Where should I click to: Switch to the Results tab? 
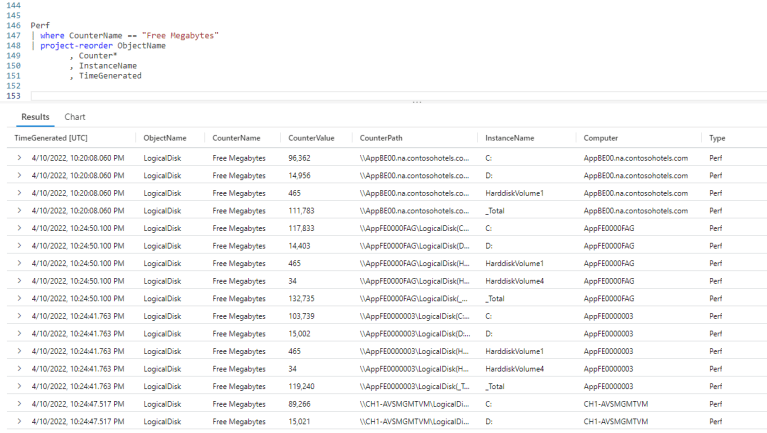(35, 117)
